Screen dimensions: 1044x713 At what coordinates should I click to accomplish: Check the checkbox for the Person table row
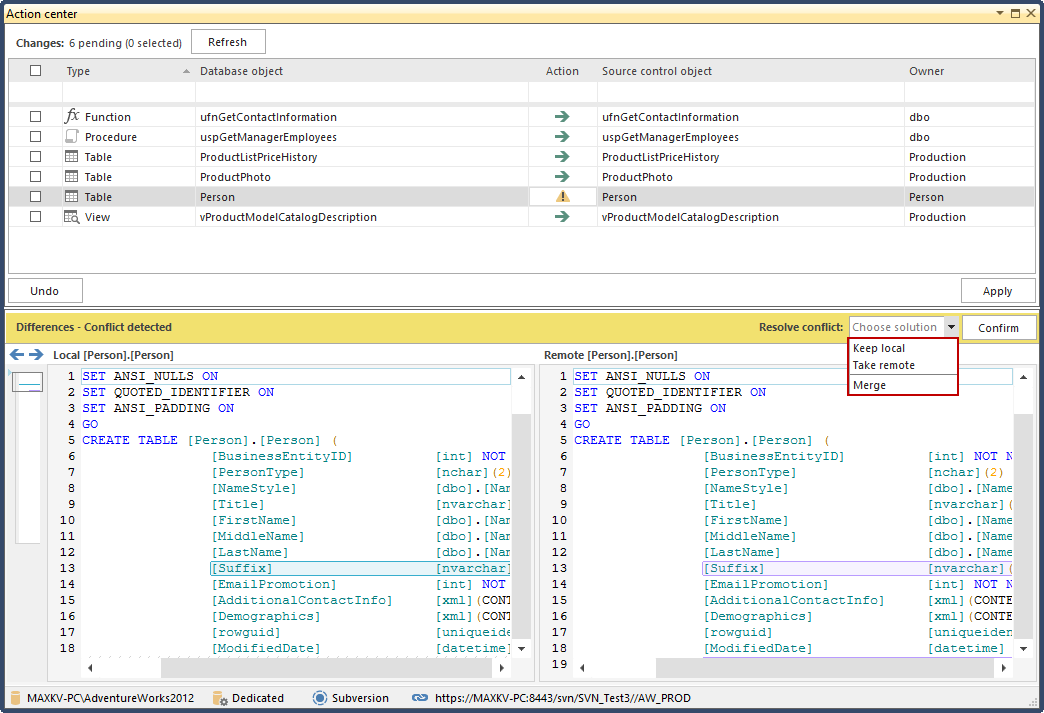[x=35, y=196]
